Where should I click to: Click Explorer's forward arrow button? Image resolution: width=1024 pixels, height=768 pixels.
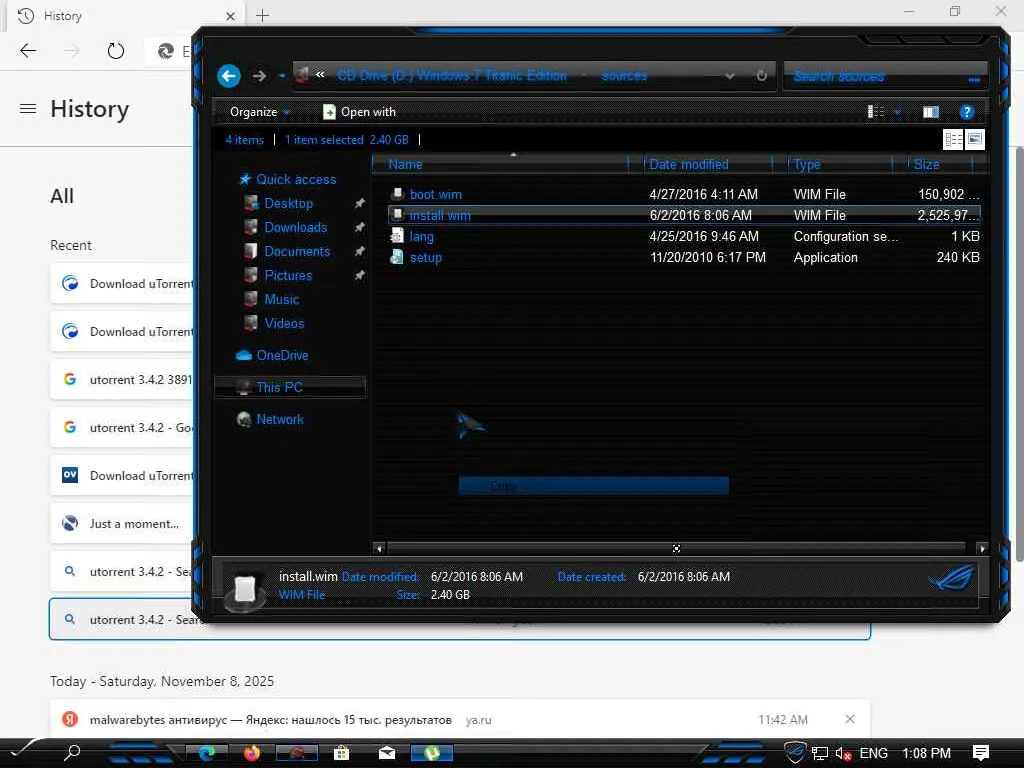(x=259, y=76)
